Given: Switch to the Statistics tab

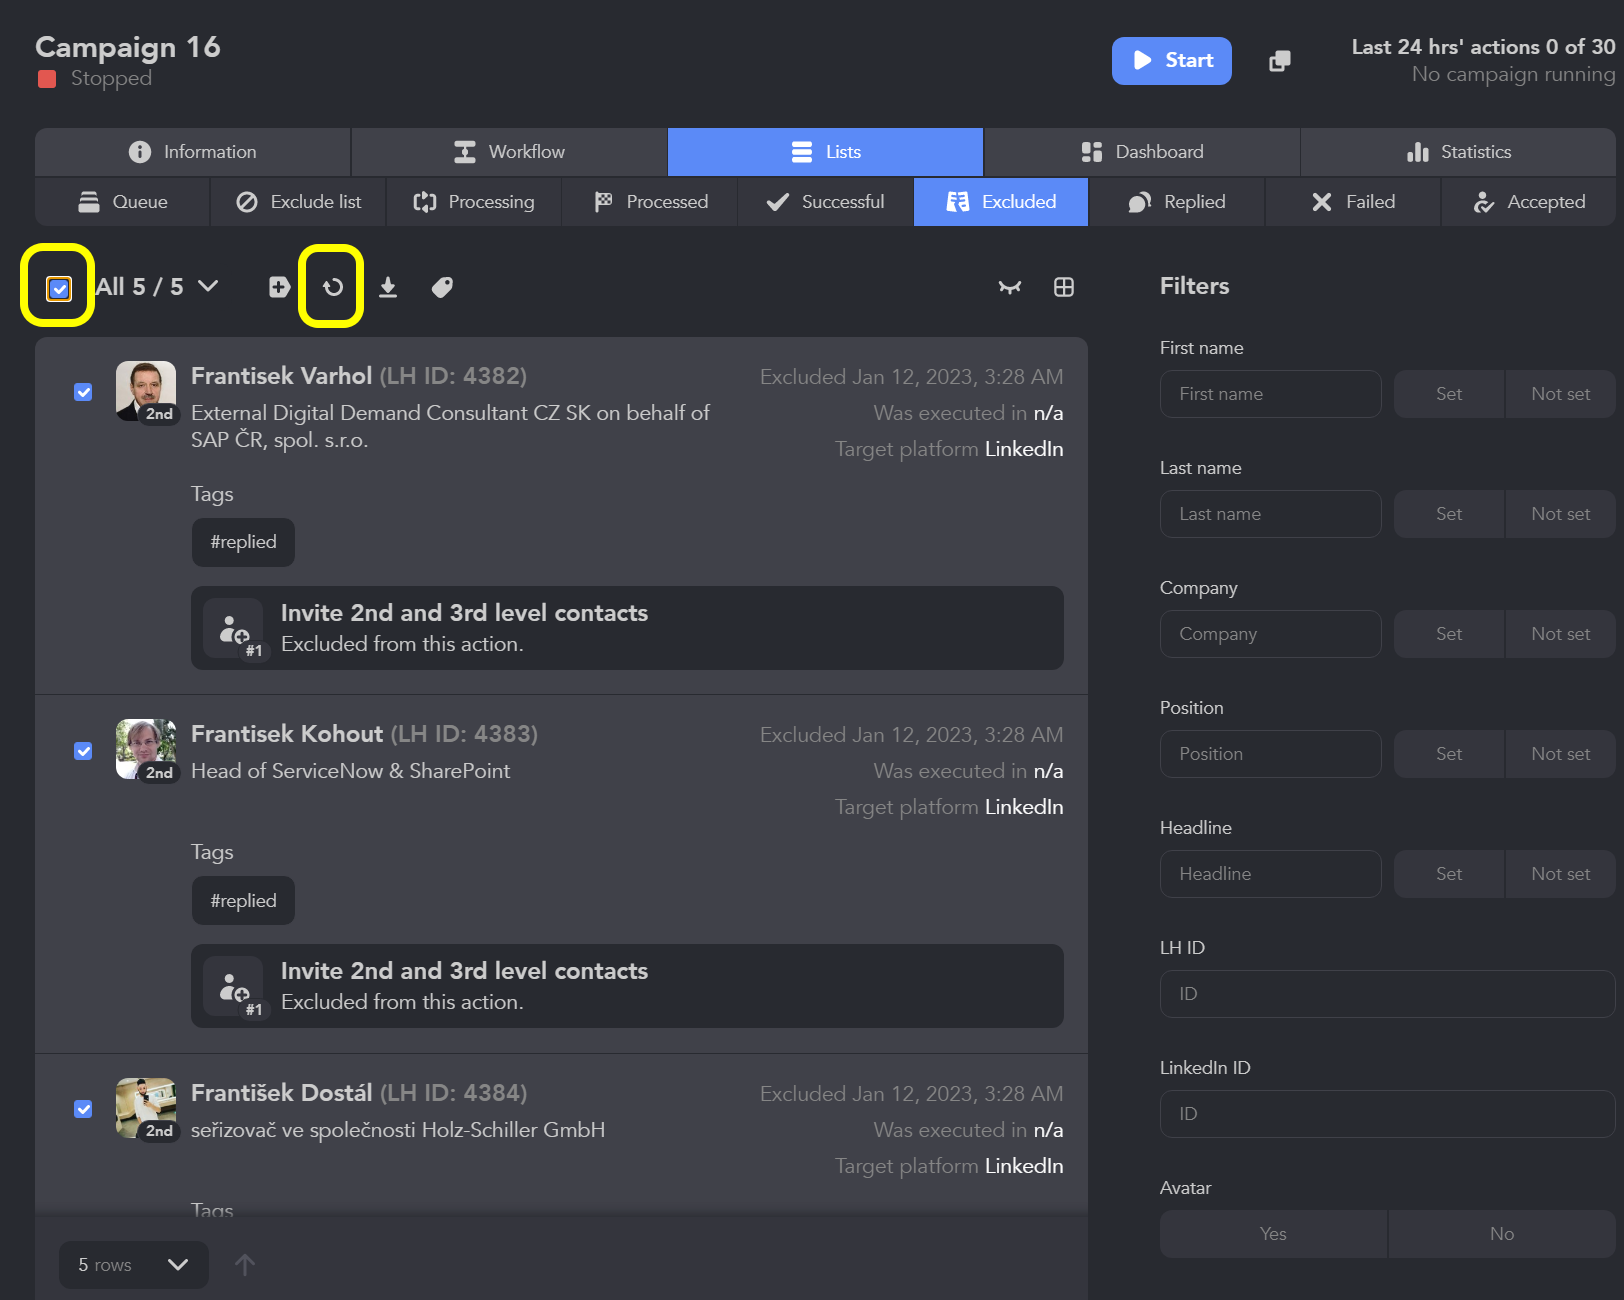Looking at the screenshot, I should tap(1459, 151).
